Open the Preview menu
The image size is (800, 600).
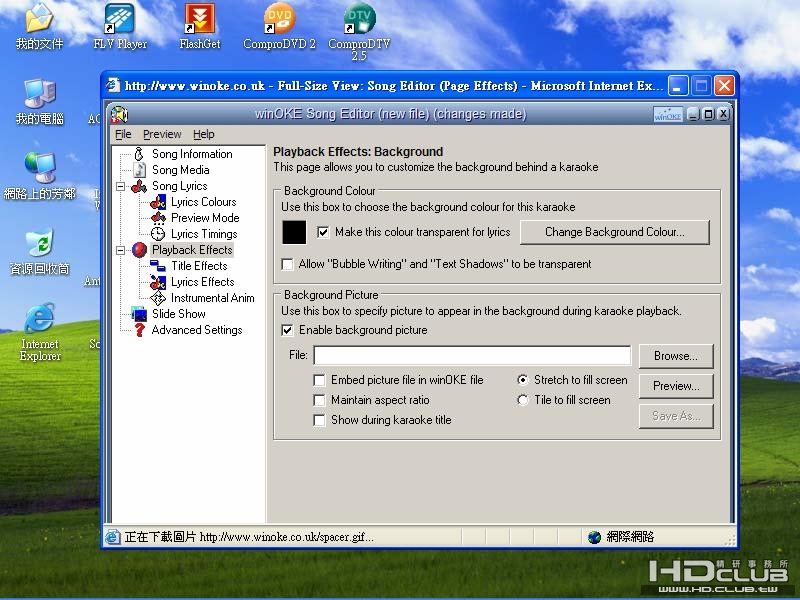[162, 134]
